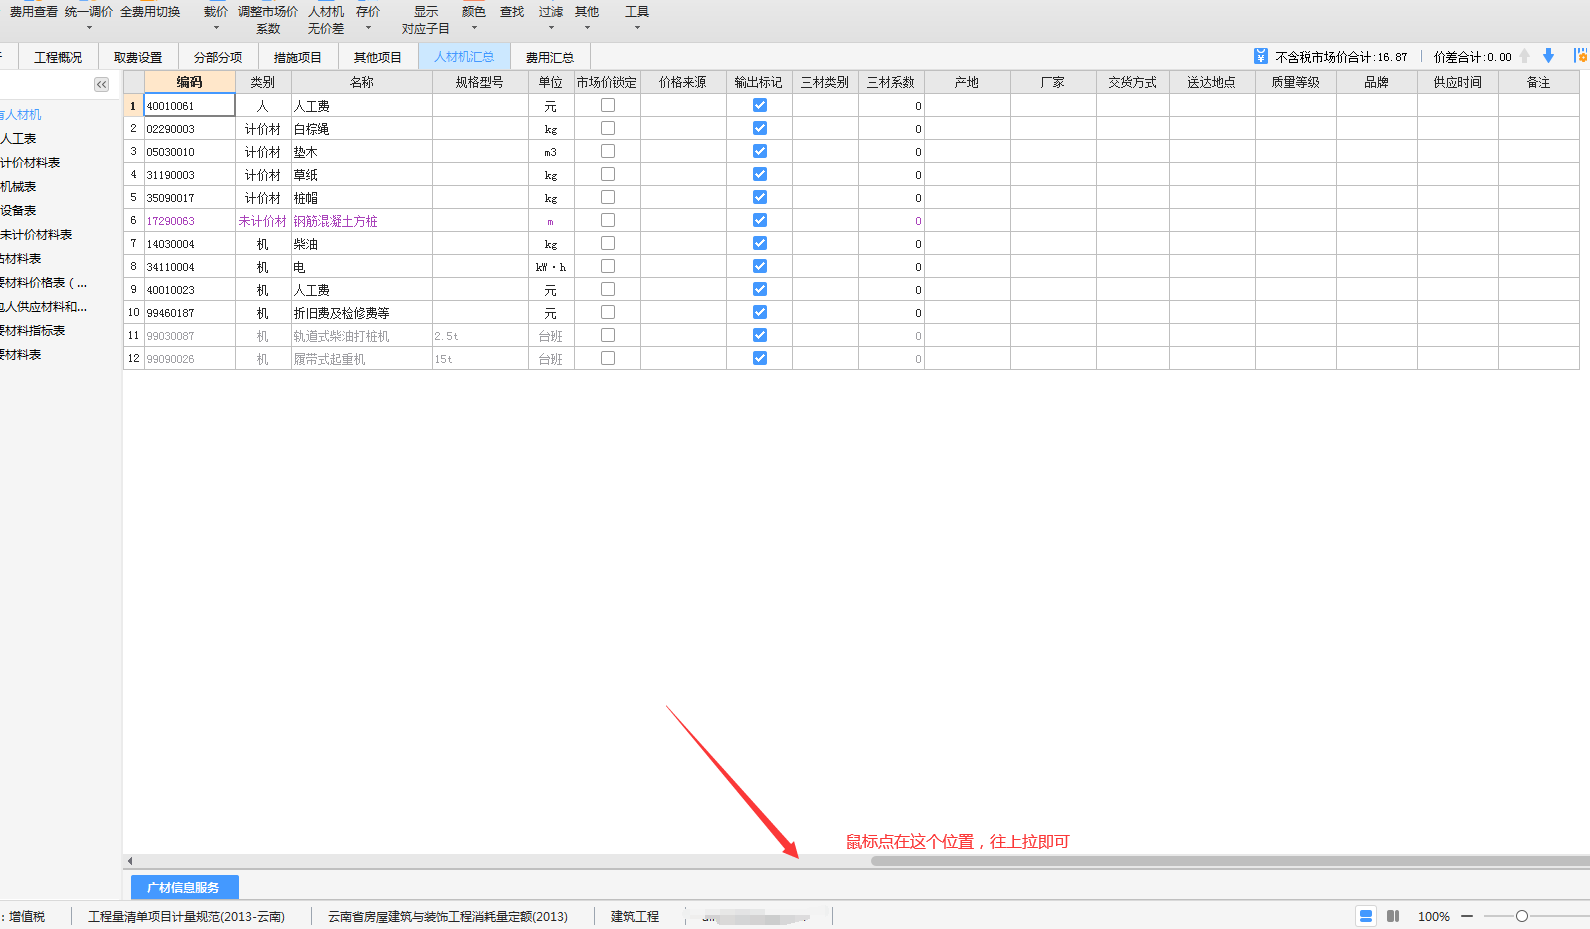The image size is (1590, 929).
Task: Switch to double-page view icon in status bar
Action: (x=1393, y=916)
